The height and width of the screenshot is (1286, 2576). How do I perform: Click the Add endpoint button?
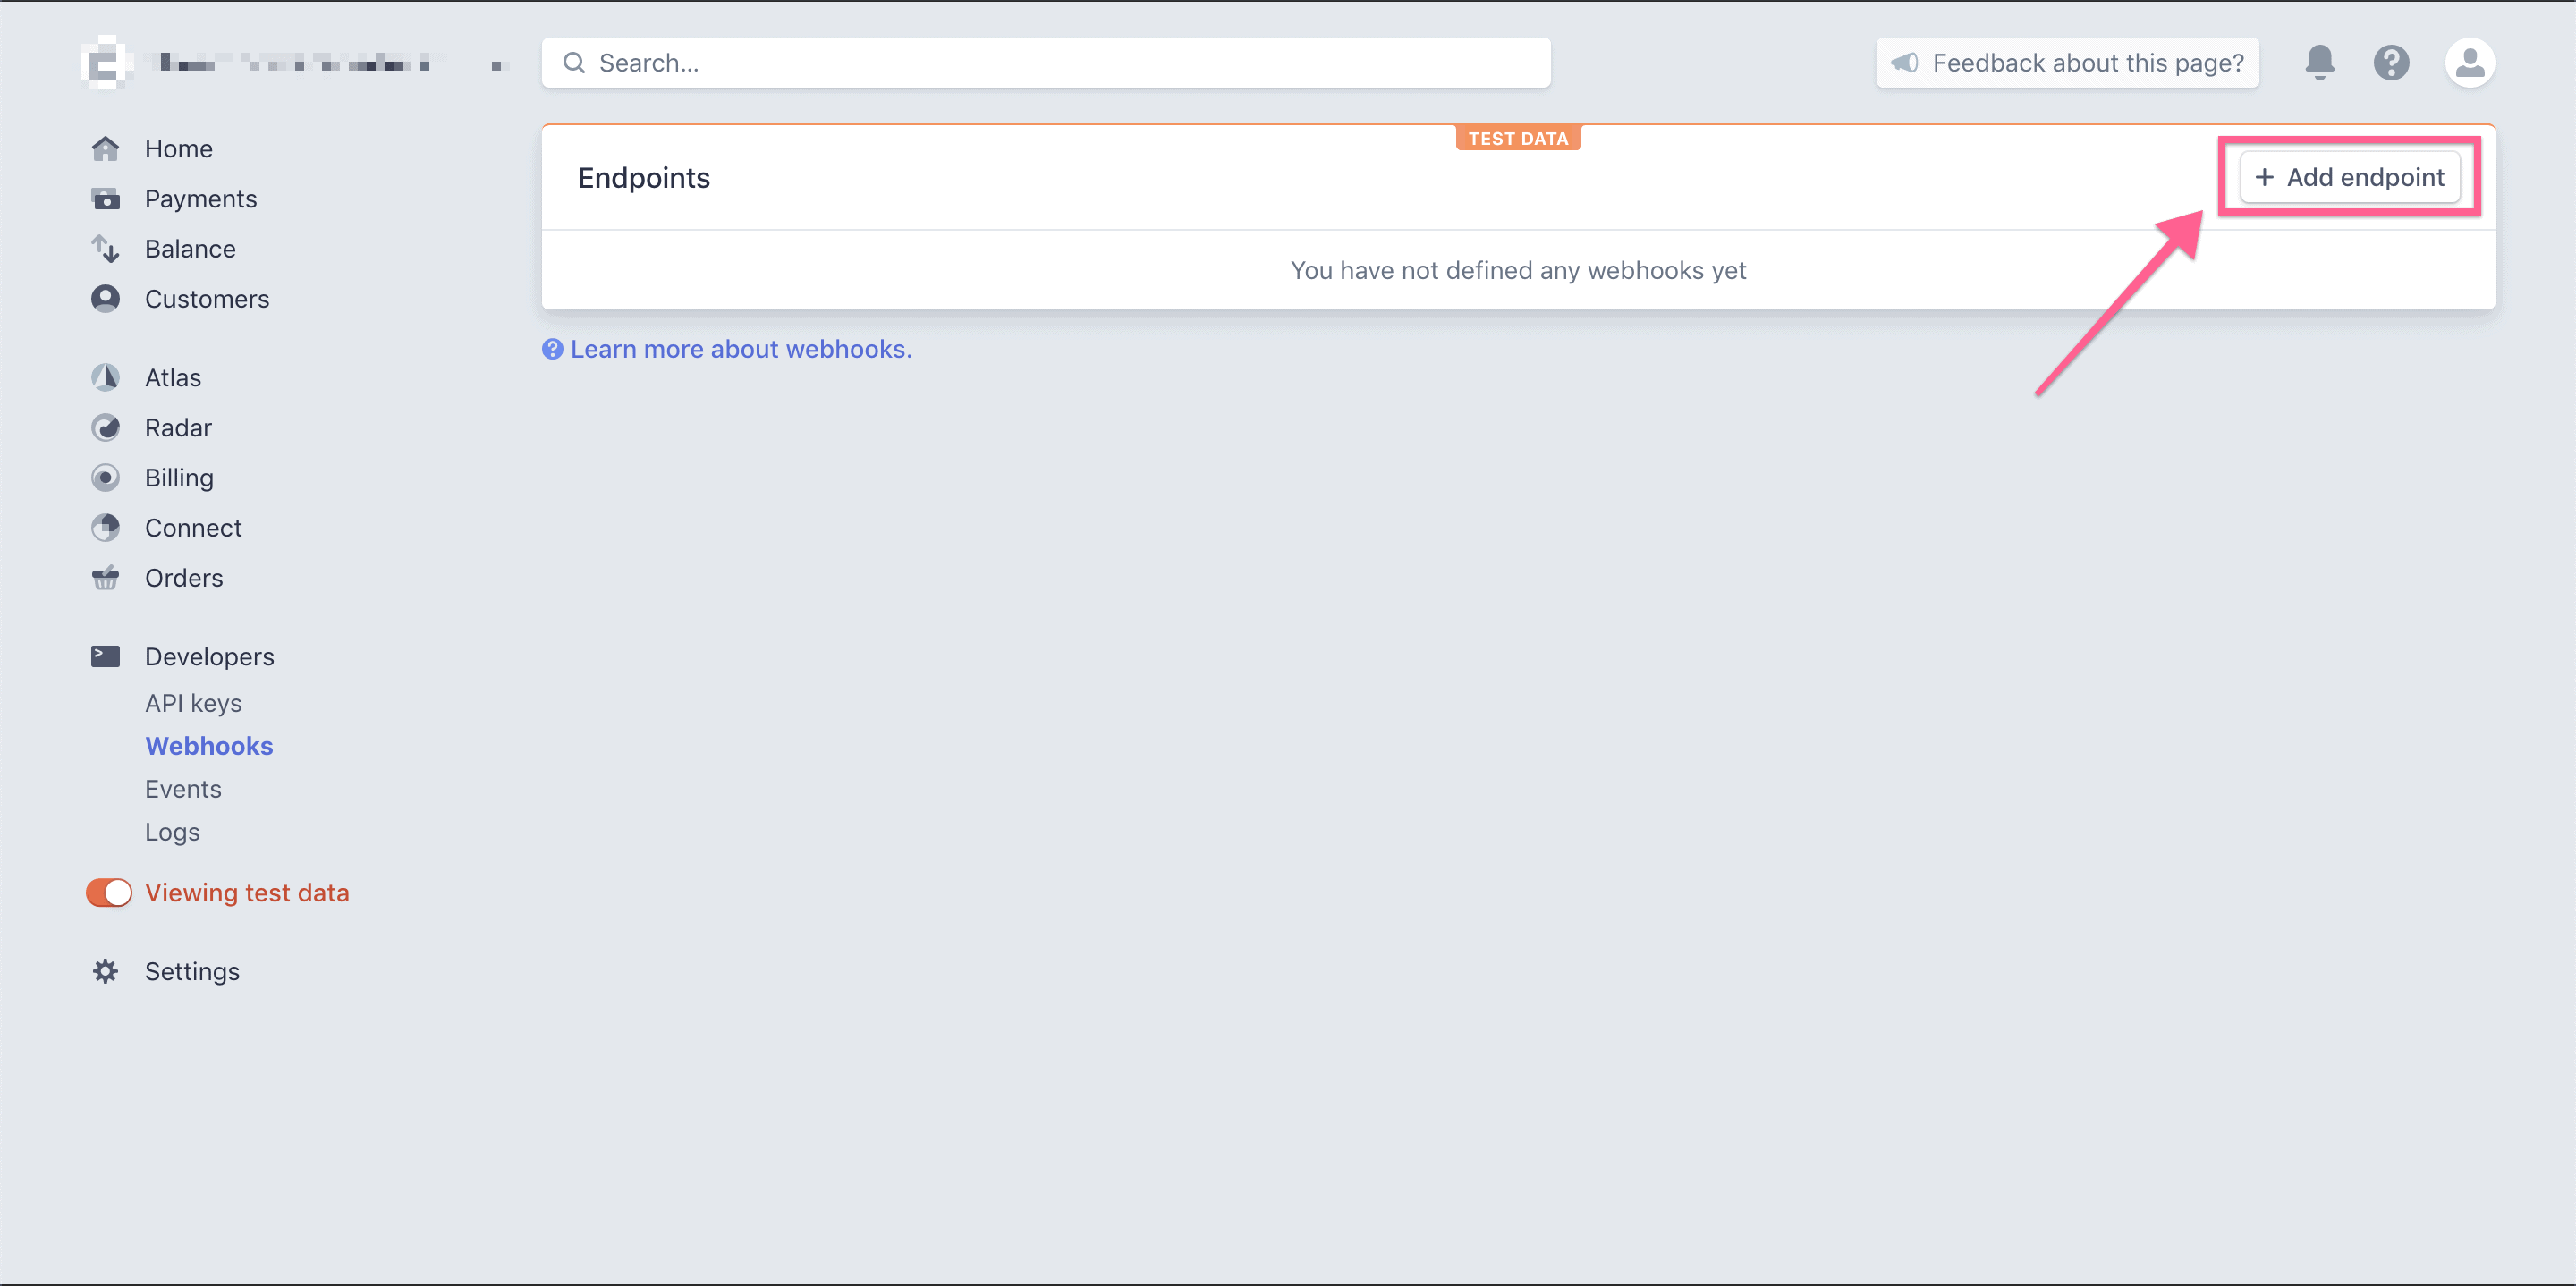click(2349, 177)
